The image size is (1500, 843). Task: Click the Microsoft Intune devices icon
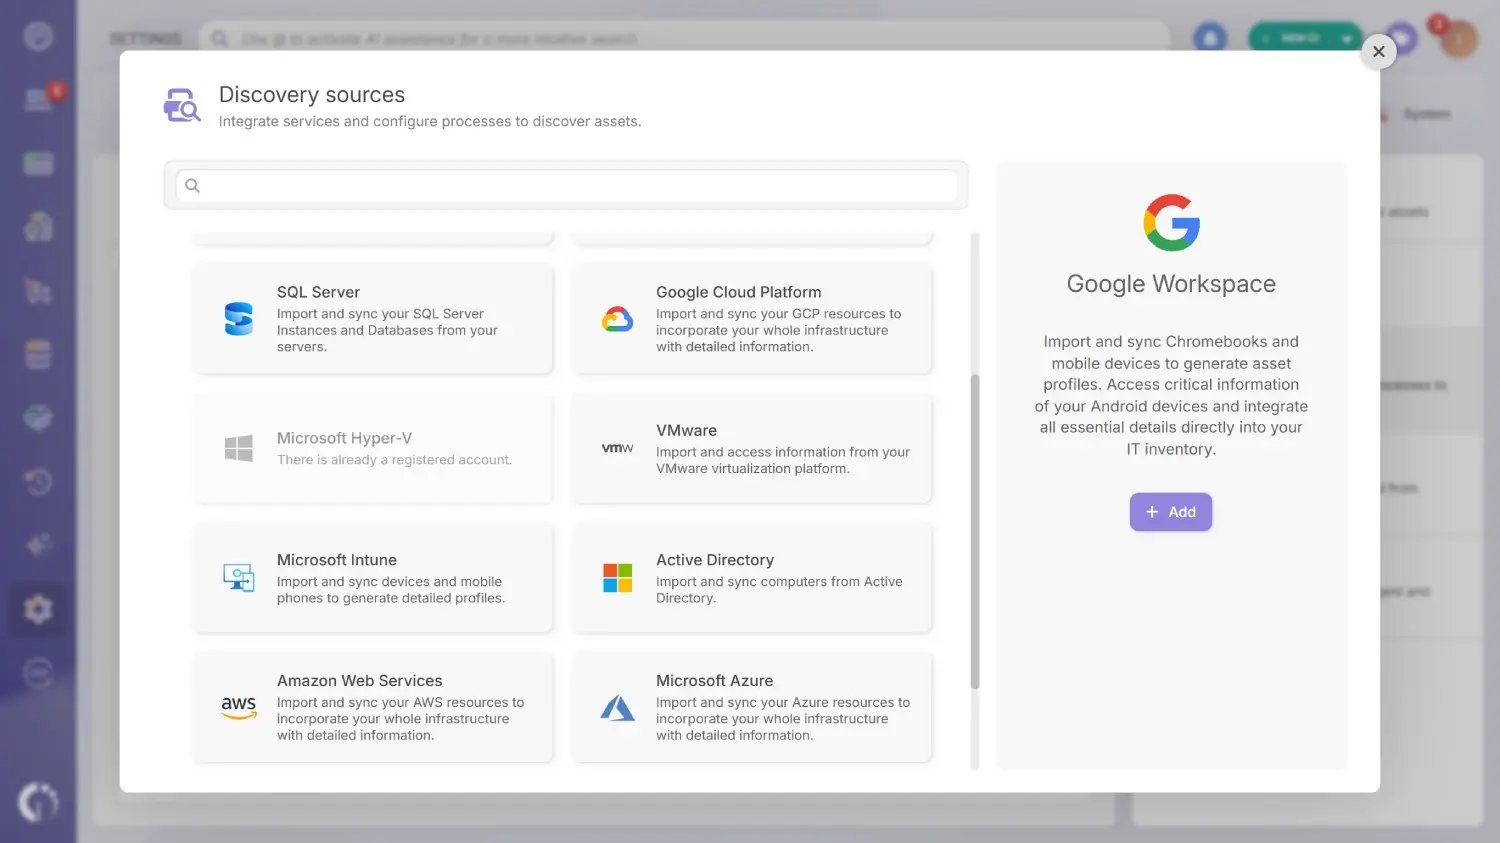pyautogui.click(x=238, y=577)
